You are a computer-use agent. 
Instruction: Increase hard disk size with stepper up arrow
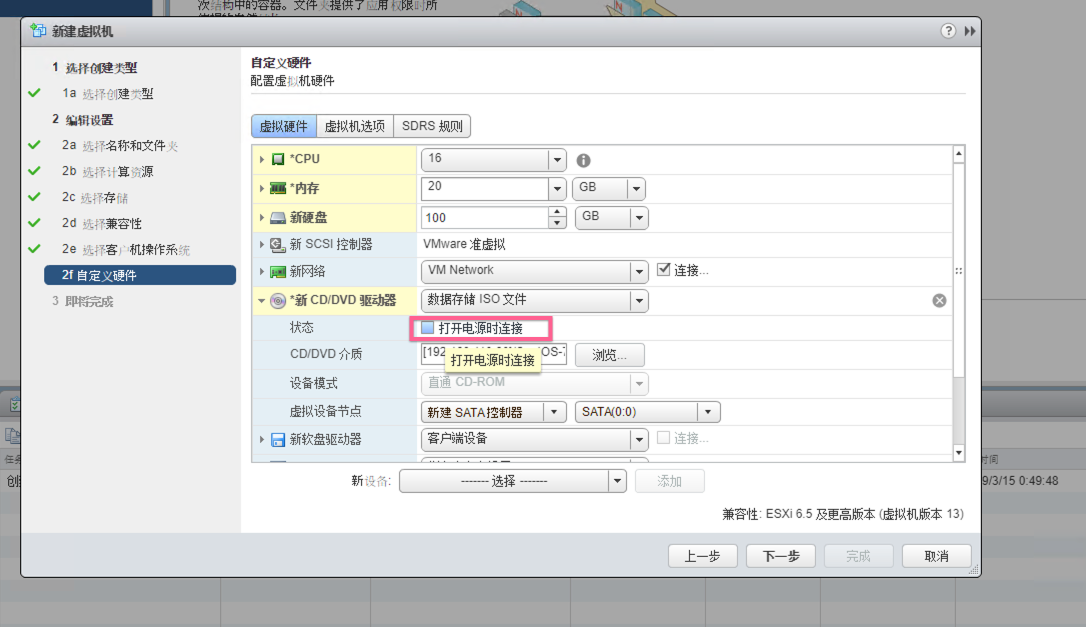[557, 212]
